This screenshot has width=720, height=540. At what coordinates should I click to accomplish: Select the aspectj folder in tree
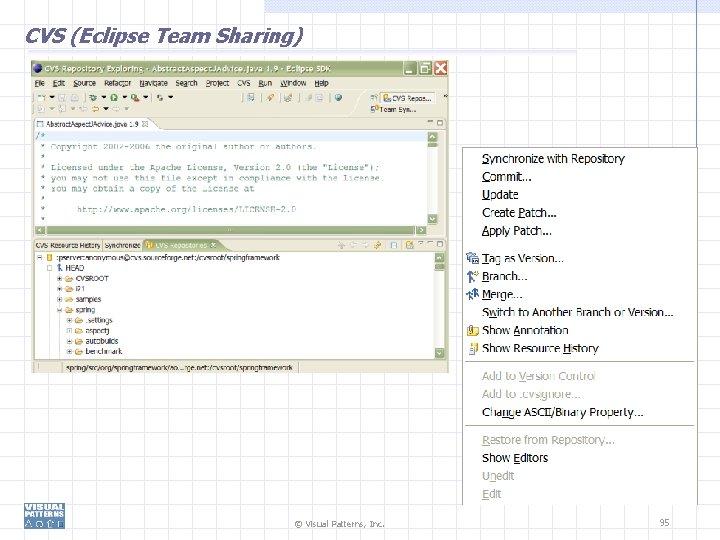[93, 331]
